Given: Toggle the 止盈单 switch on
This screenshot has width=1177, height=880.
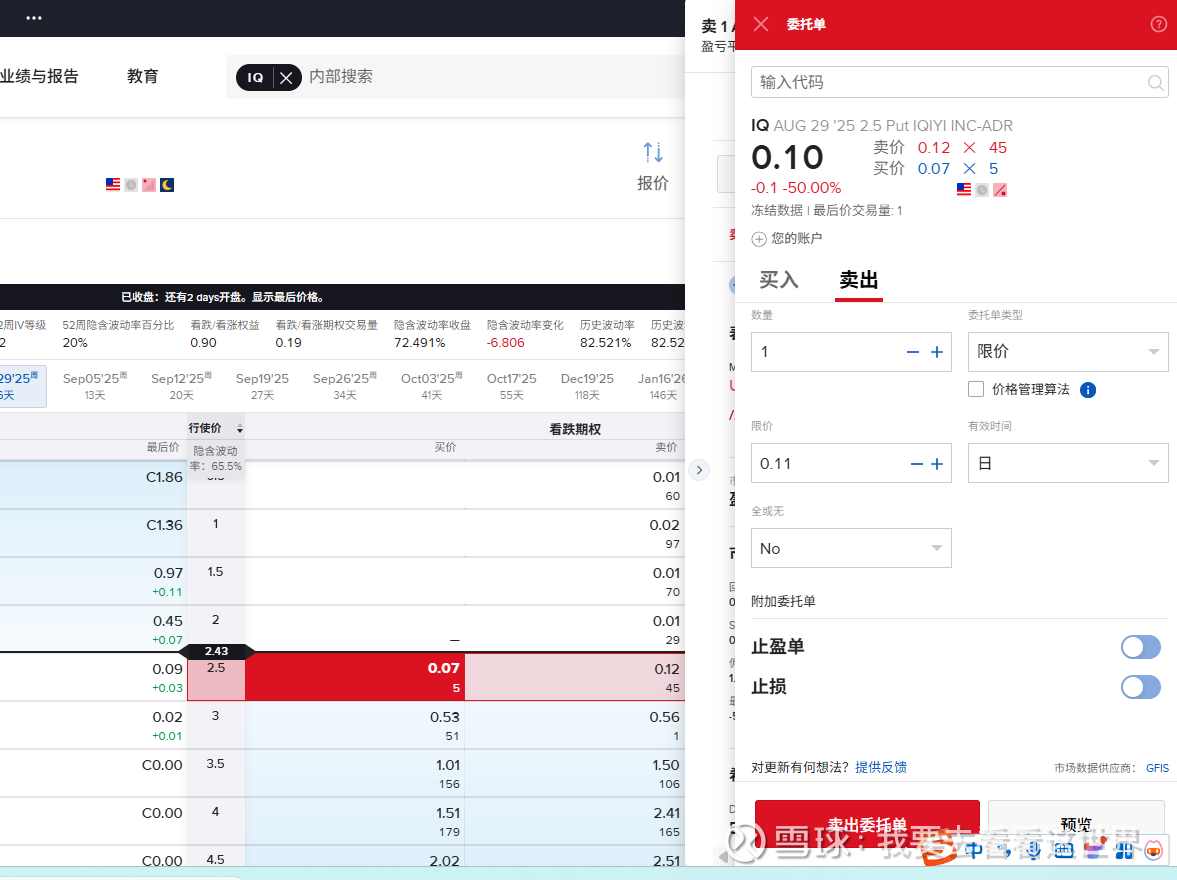Looking at the screenshot, I should (x=1140, y=647).
